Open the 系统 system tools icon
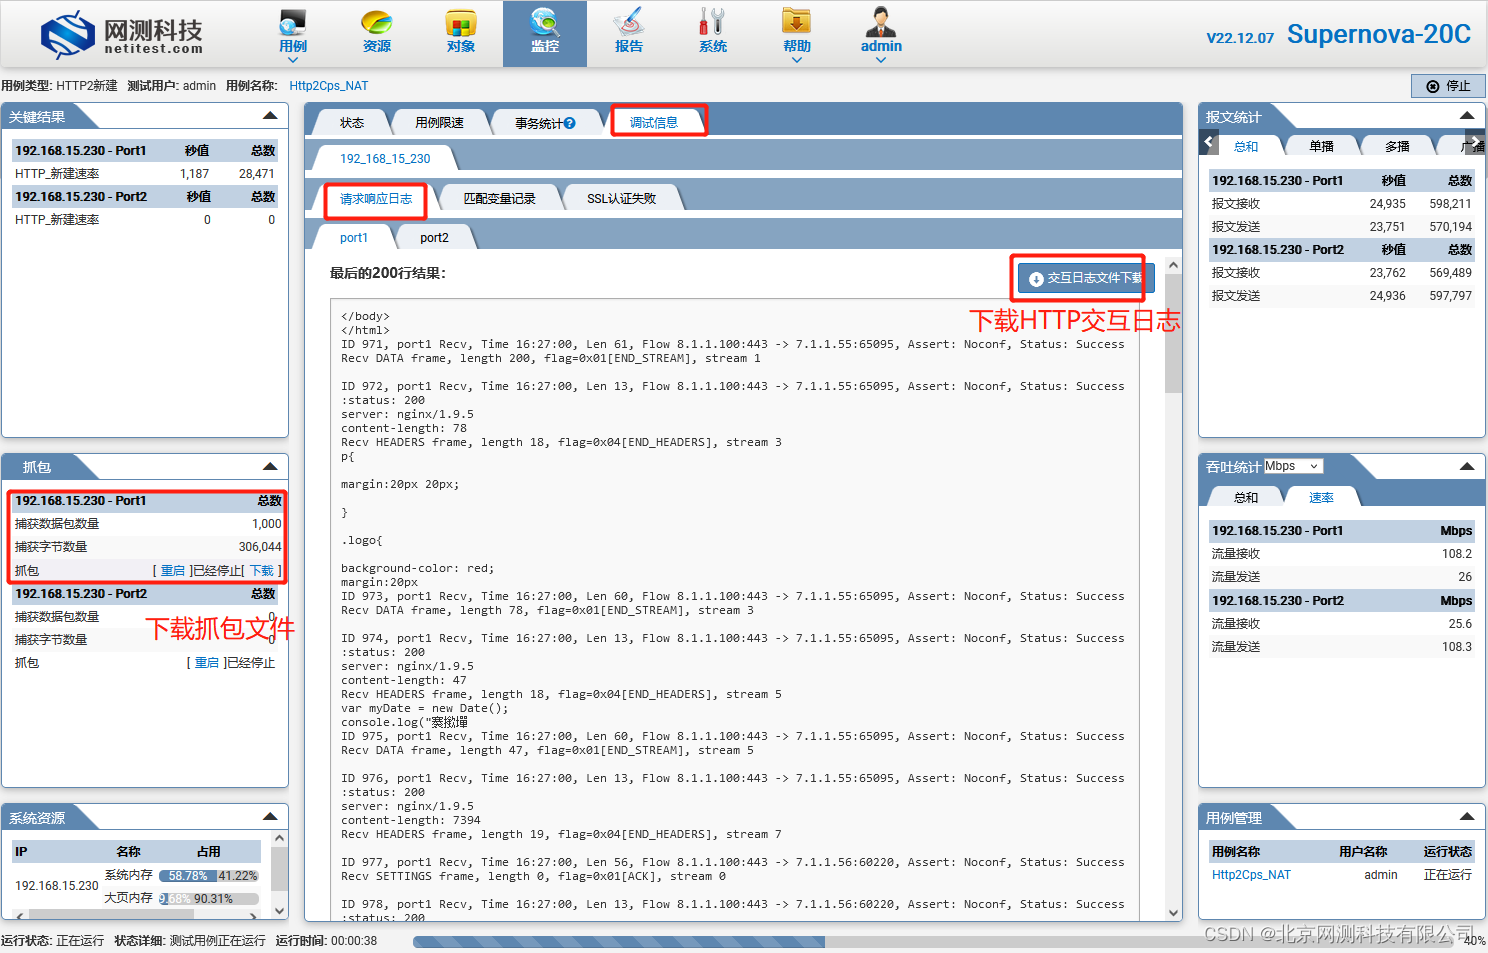The image size is (1488, 953). [713, 32]
